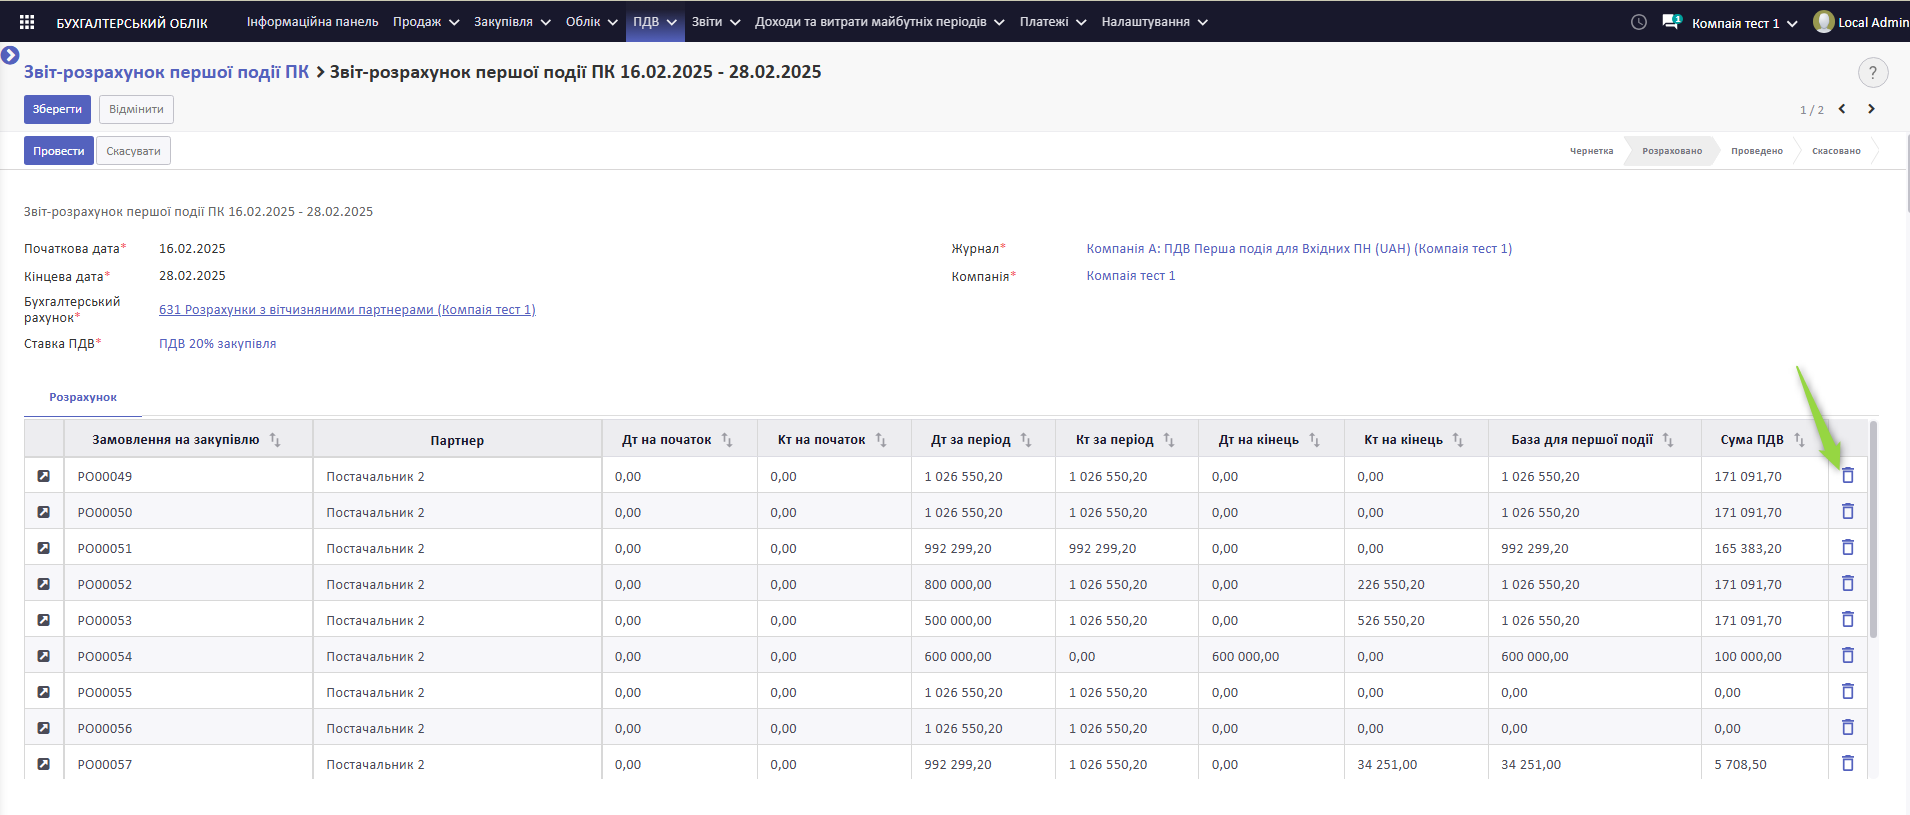This screenshot has width=1910, height=815.
Task: Open the conversations chat icon
Action: pyautogui.click(x=1671, y=22)
